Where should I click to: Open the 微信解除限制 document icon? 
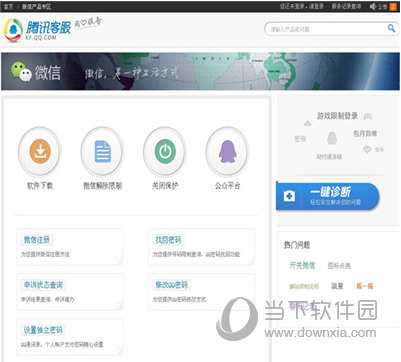102,152
